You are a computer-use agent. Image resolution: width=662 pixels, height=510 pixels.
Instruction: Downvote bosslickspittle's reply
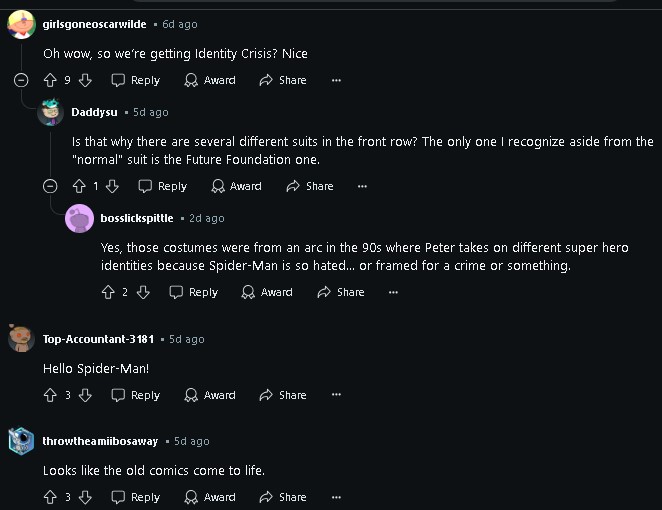coord(143,292)
